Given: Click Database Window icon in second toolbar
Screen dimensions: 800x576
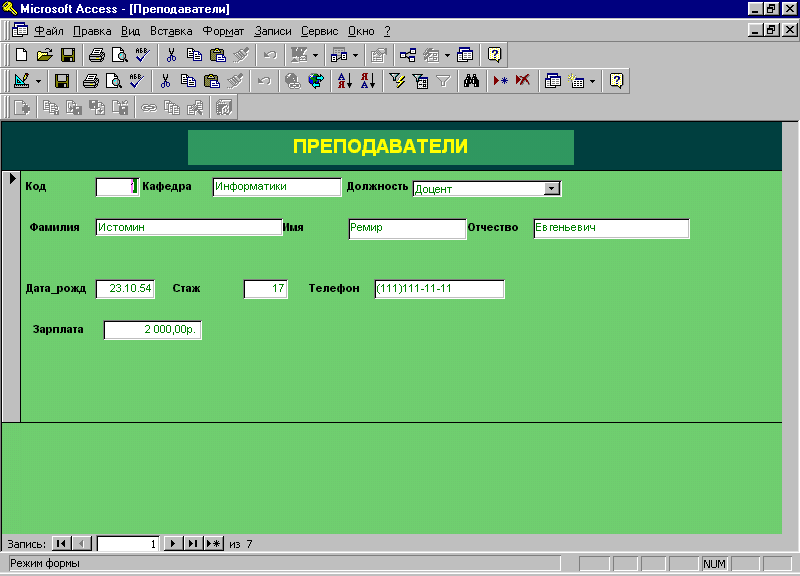Looking at the screenshot, I should pyautogui.click(x=553, y=81).
